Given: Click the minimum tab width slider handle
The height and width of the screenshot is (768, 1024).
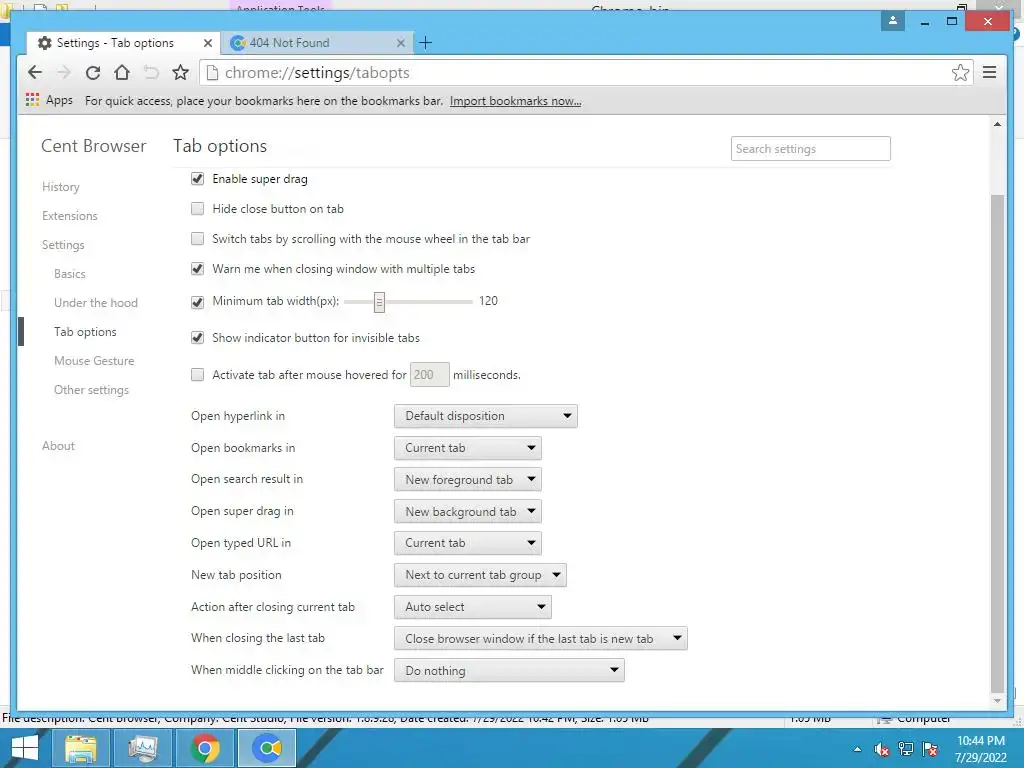Looking at the screenshot, I should [x=379, y=302].
